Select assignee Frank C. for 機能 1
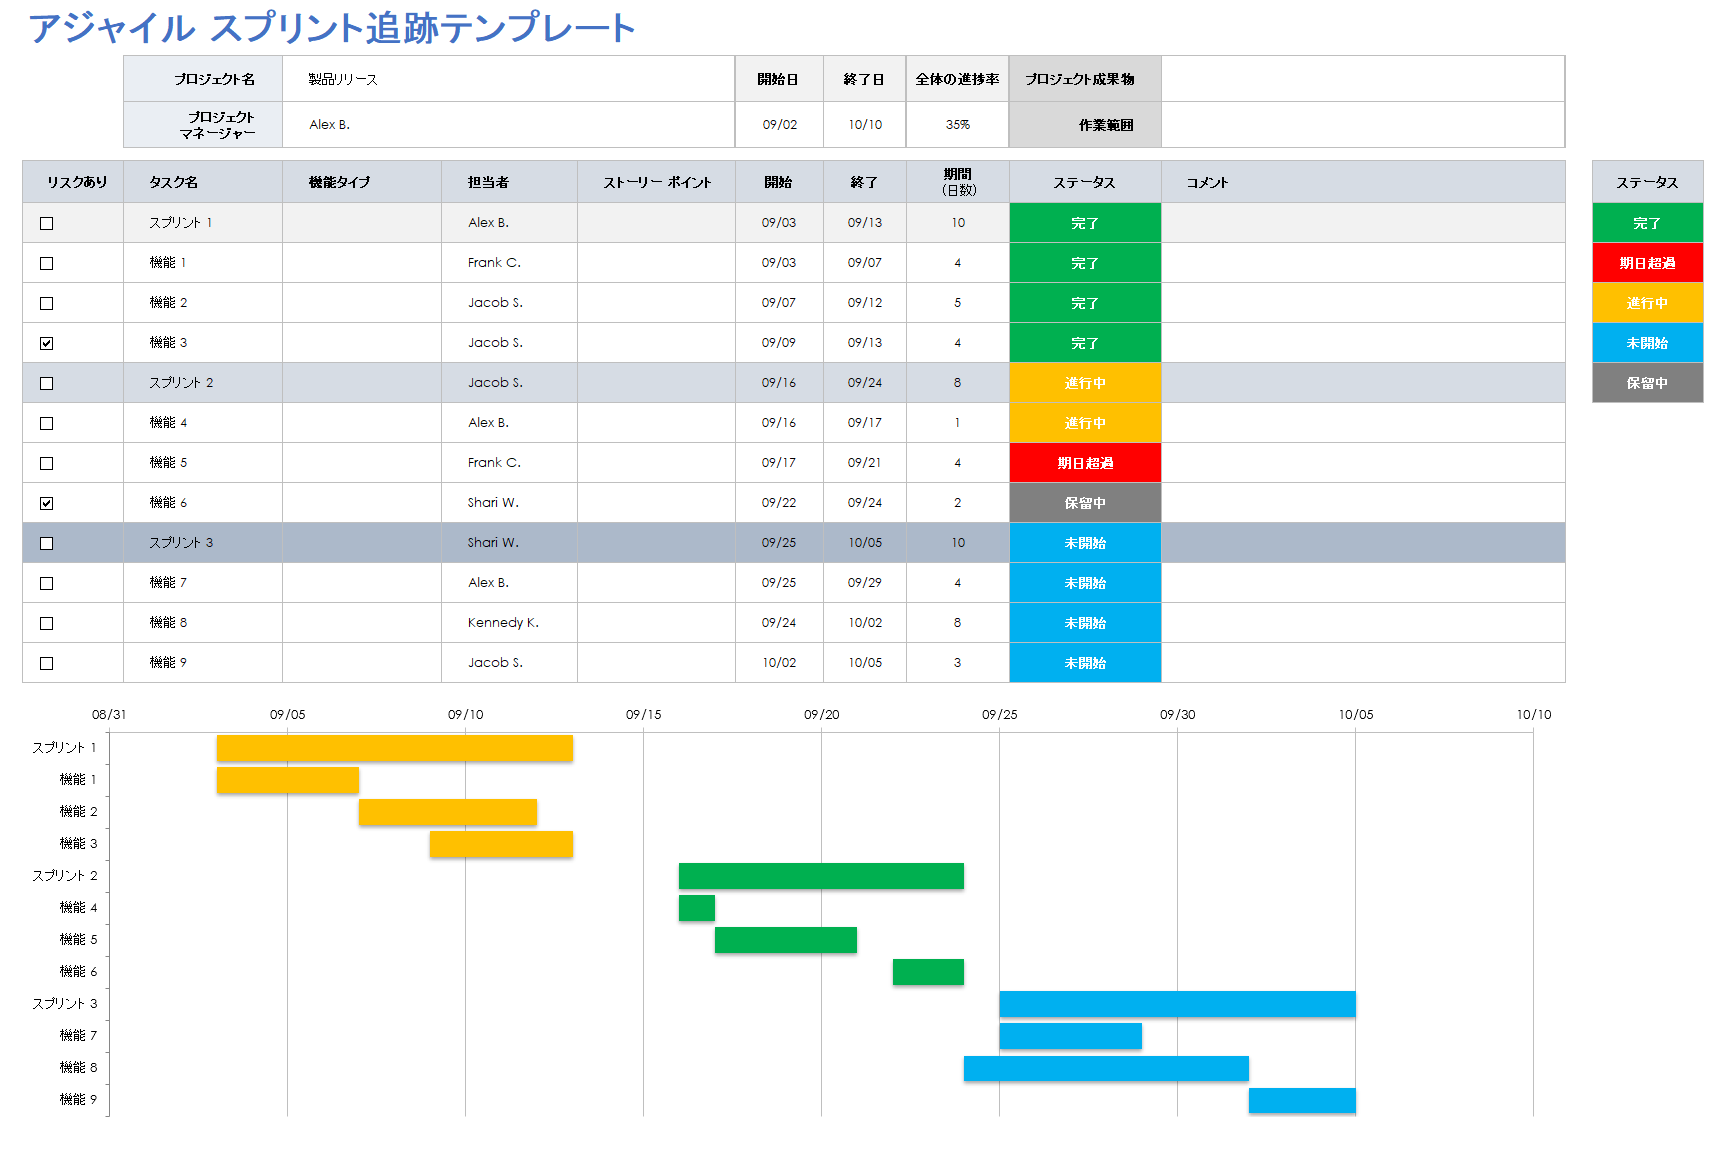 [509, 263]
